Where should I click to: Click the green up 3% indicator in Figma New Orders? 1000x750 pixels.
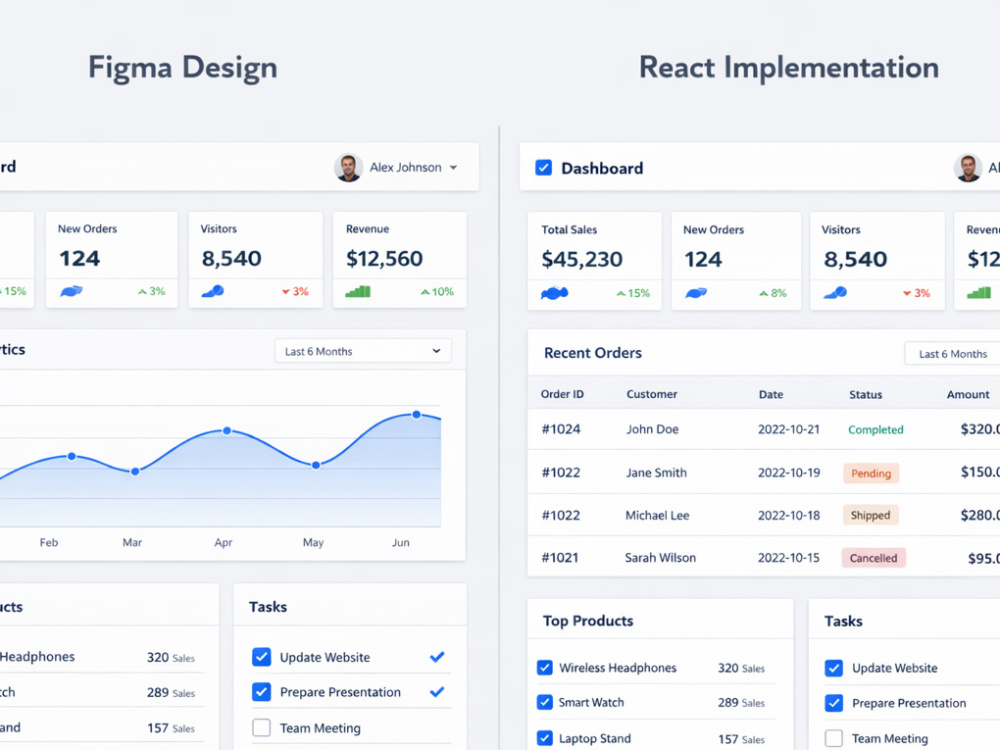[152, 291]
